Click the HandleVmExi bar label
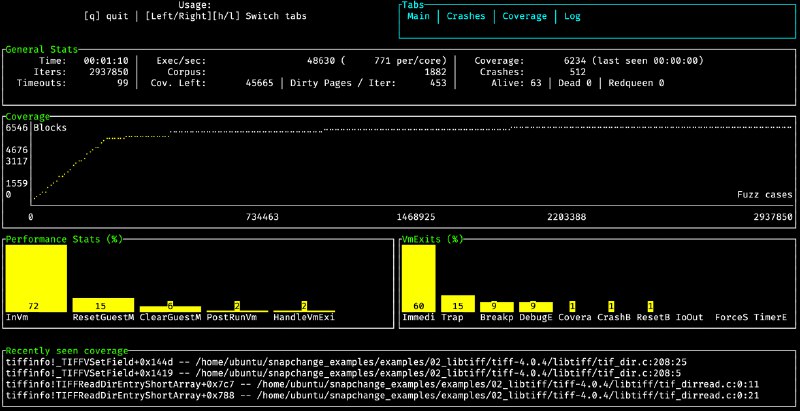The image size is (800, 411). click(x=304, y=317)
